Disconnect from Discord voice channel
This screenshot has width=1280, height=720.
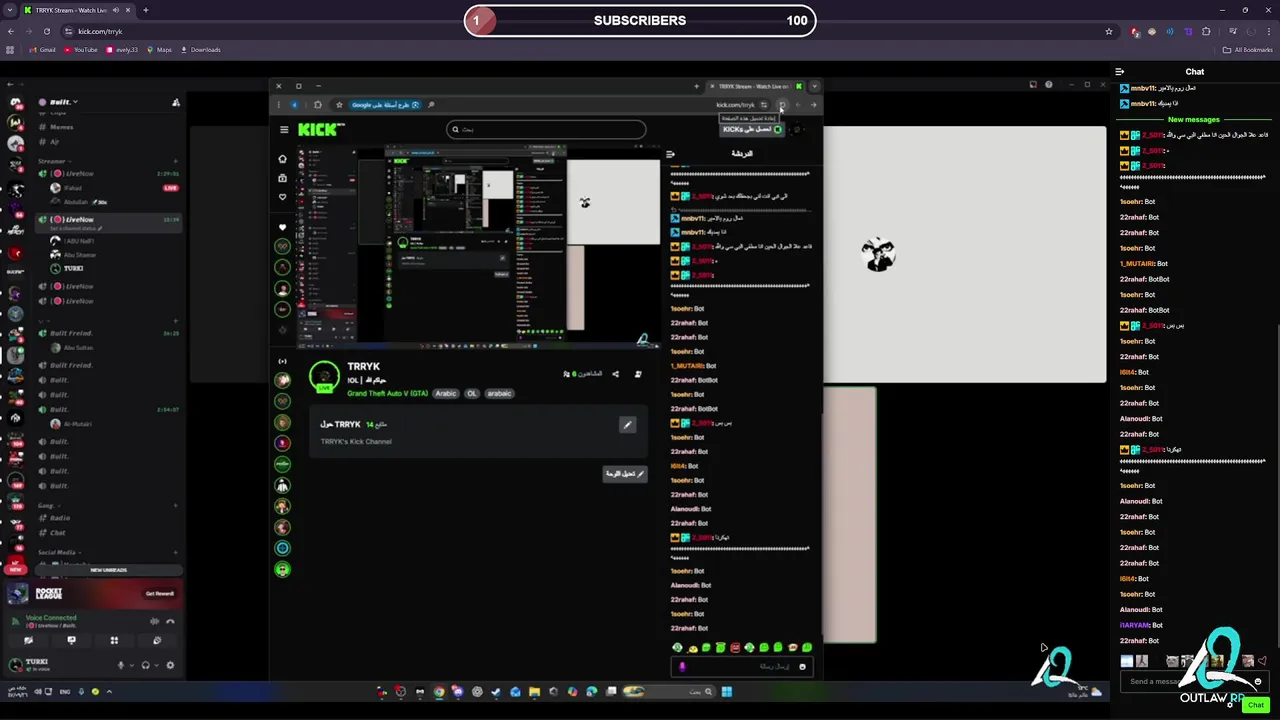coord(170,621)
